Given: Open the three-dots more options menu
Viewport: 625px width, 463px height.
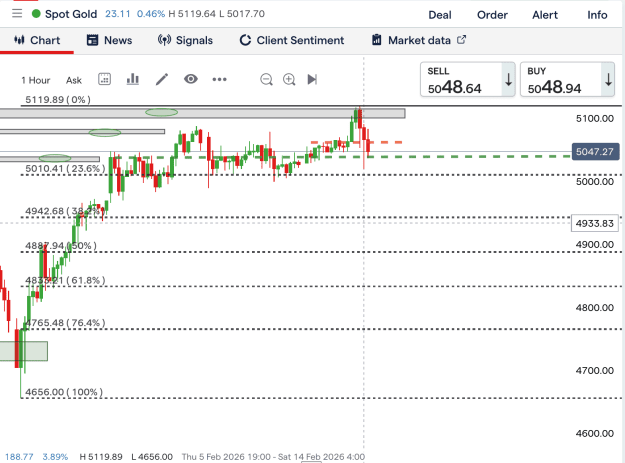Looking at the screenshot, I should [x=220, y=79].
